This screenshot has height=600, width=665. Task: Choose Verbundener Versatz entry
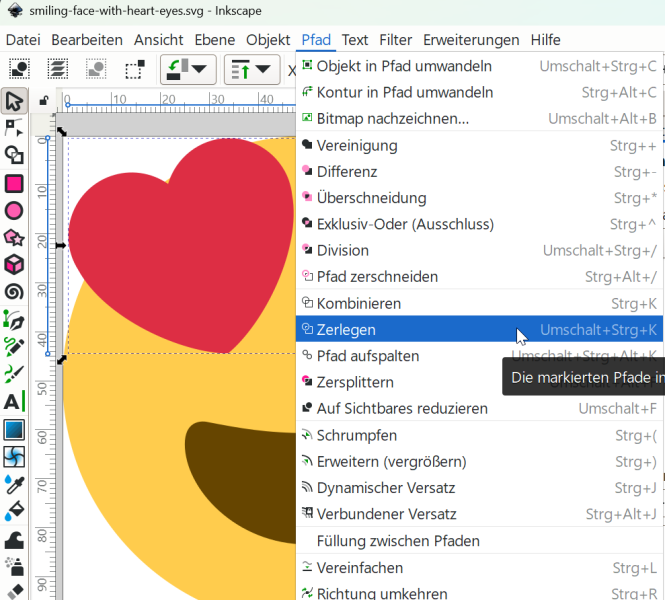(x=479, y=514)
